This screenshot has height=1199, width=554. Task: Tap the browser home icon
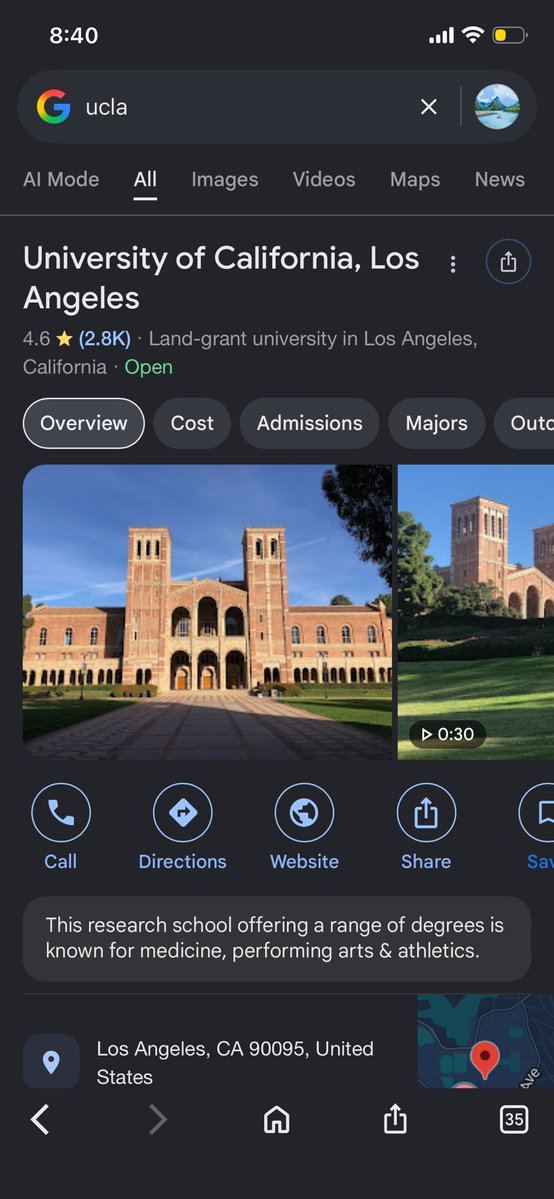276,1120
